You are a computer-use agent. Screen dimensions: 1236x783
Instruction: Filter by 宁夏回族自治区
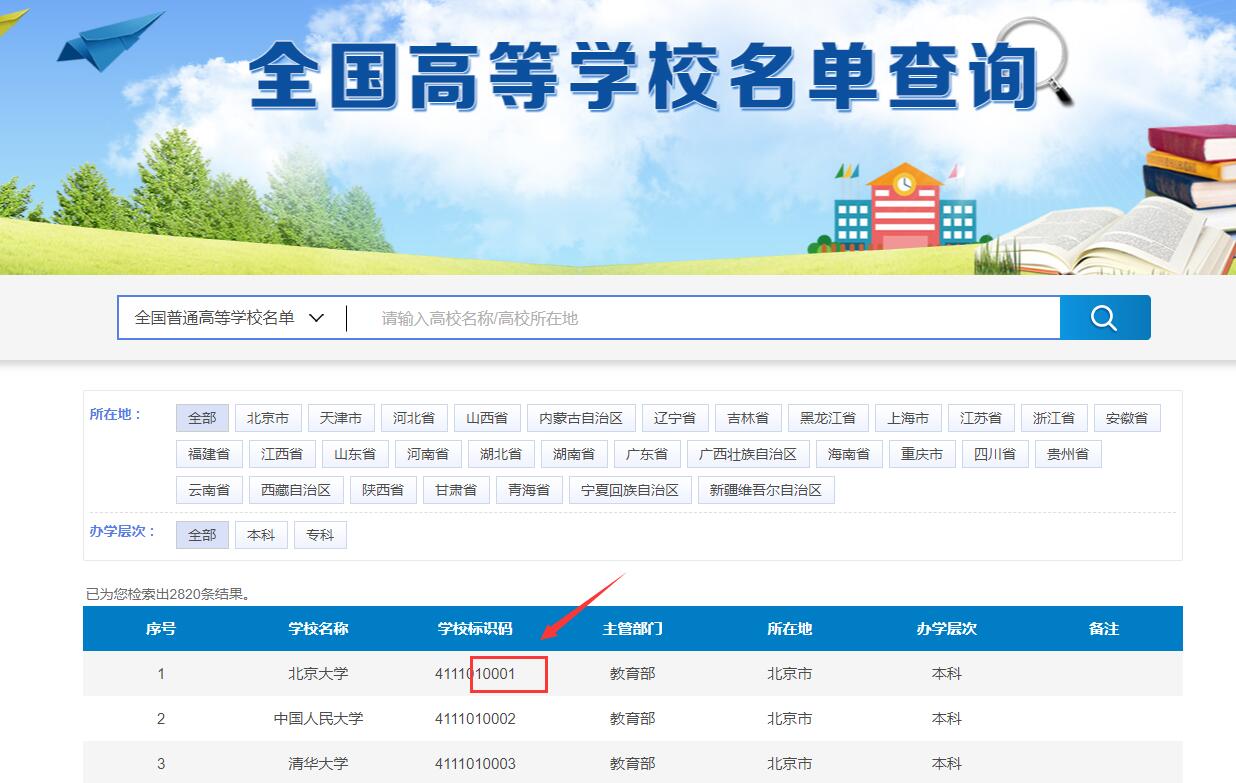click(x=630, y=490)
